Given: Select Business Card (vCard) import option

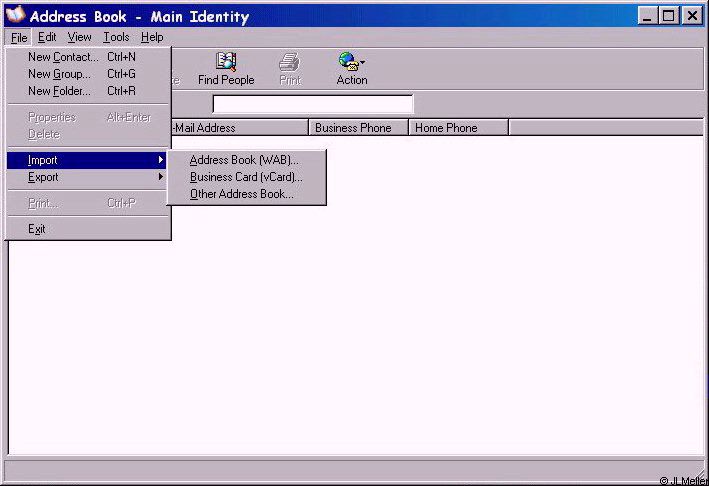Looking at the screenshot, I should [x=246, y=177].
